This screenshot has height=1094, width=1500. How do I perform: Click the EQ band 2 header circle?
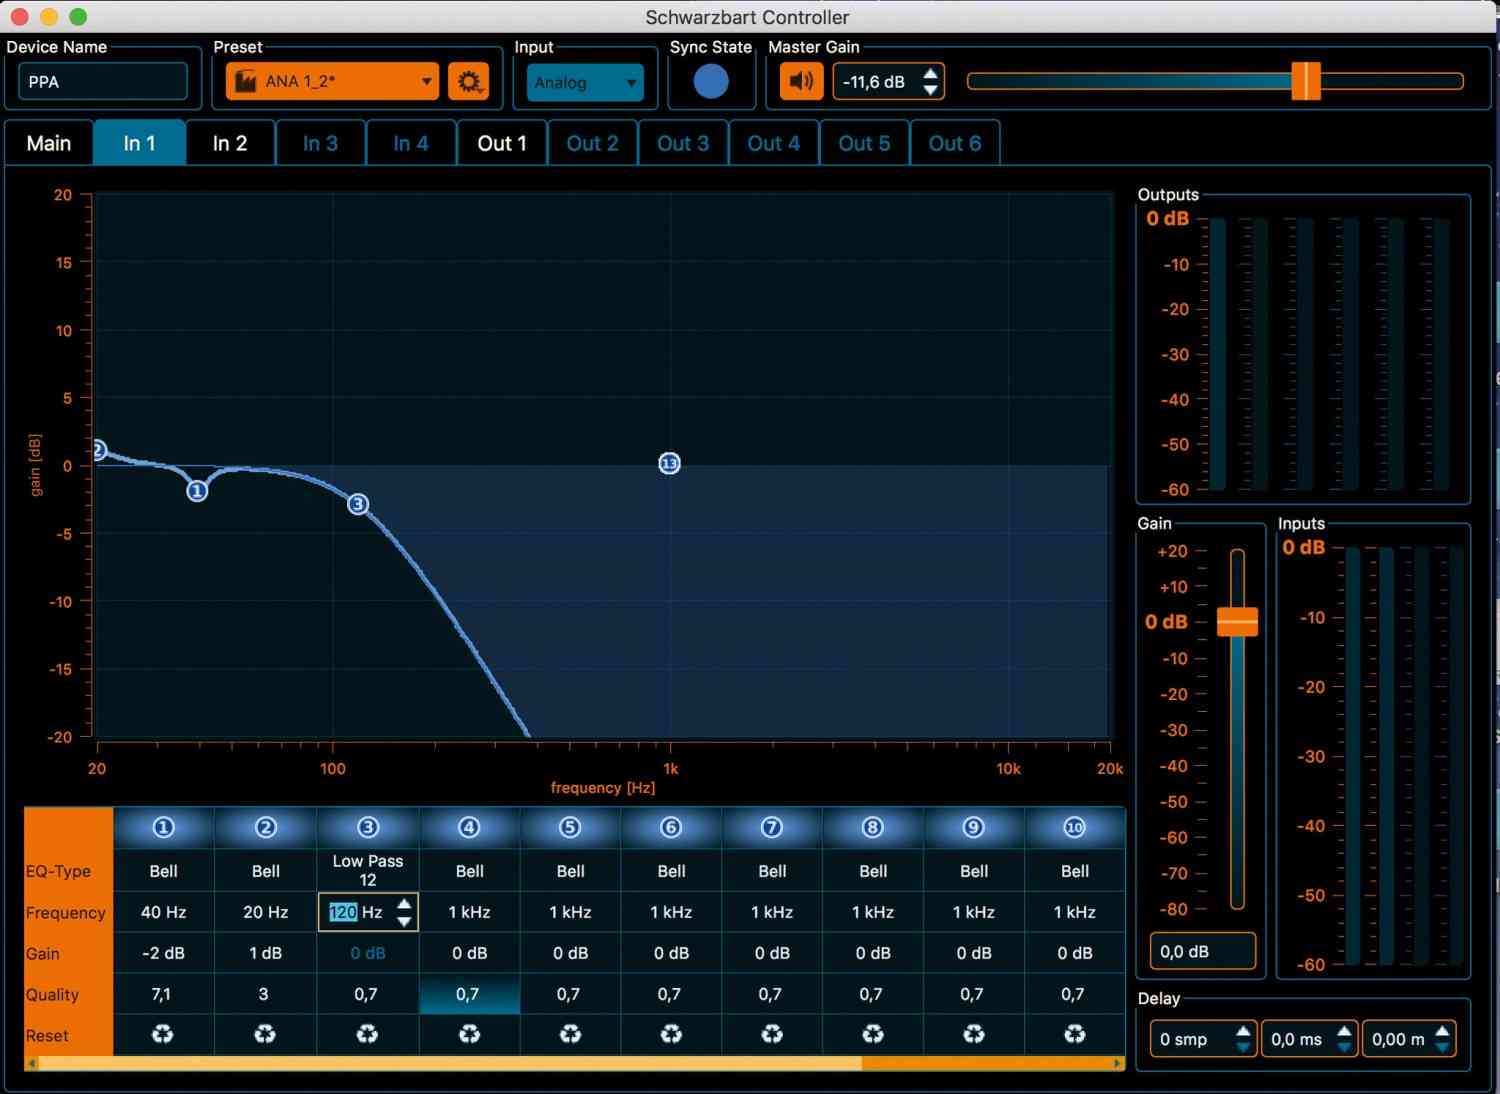265,828
